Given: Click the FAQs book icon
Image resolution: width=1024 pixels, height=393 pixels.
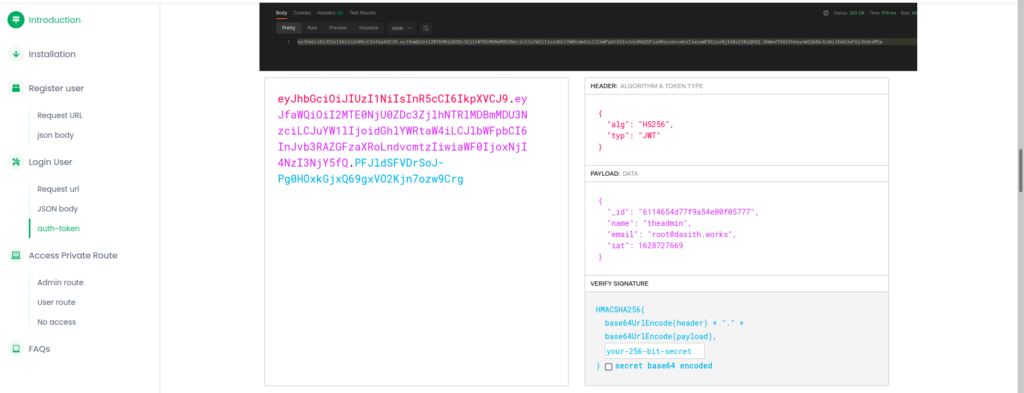Looking at the screenshot, I should pyautogui.click(x=16, y=349).
